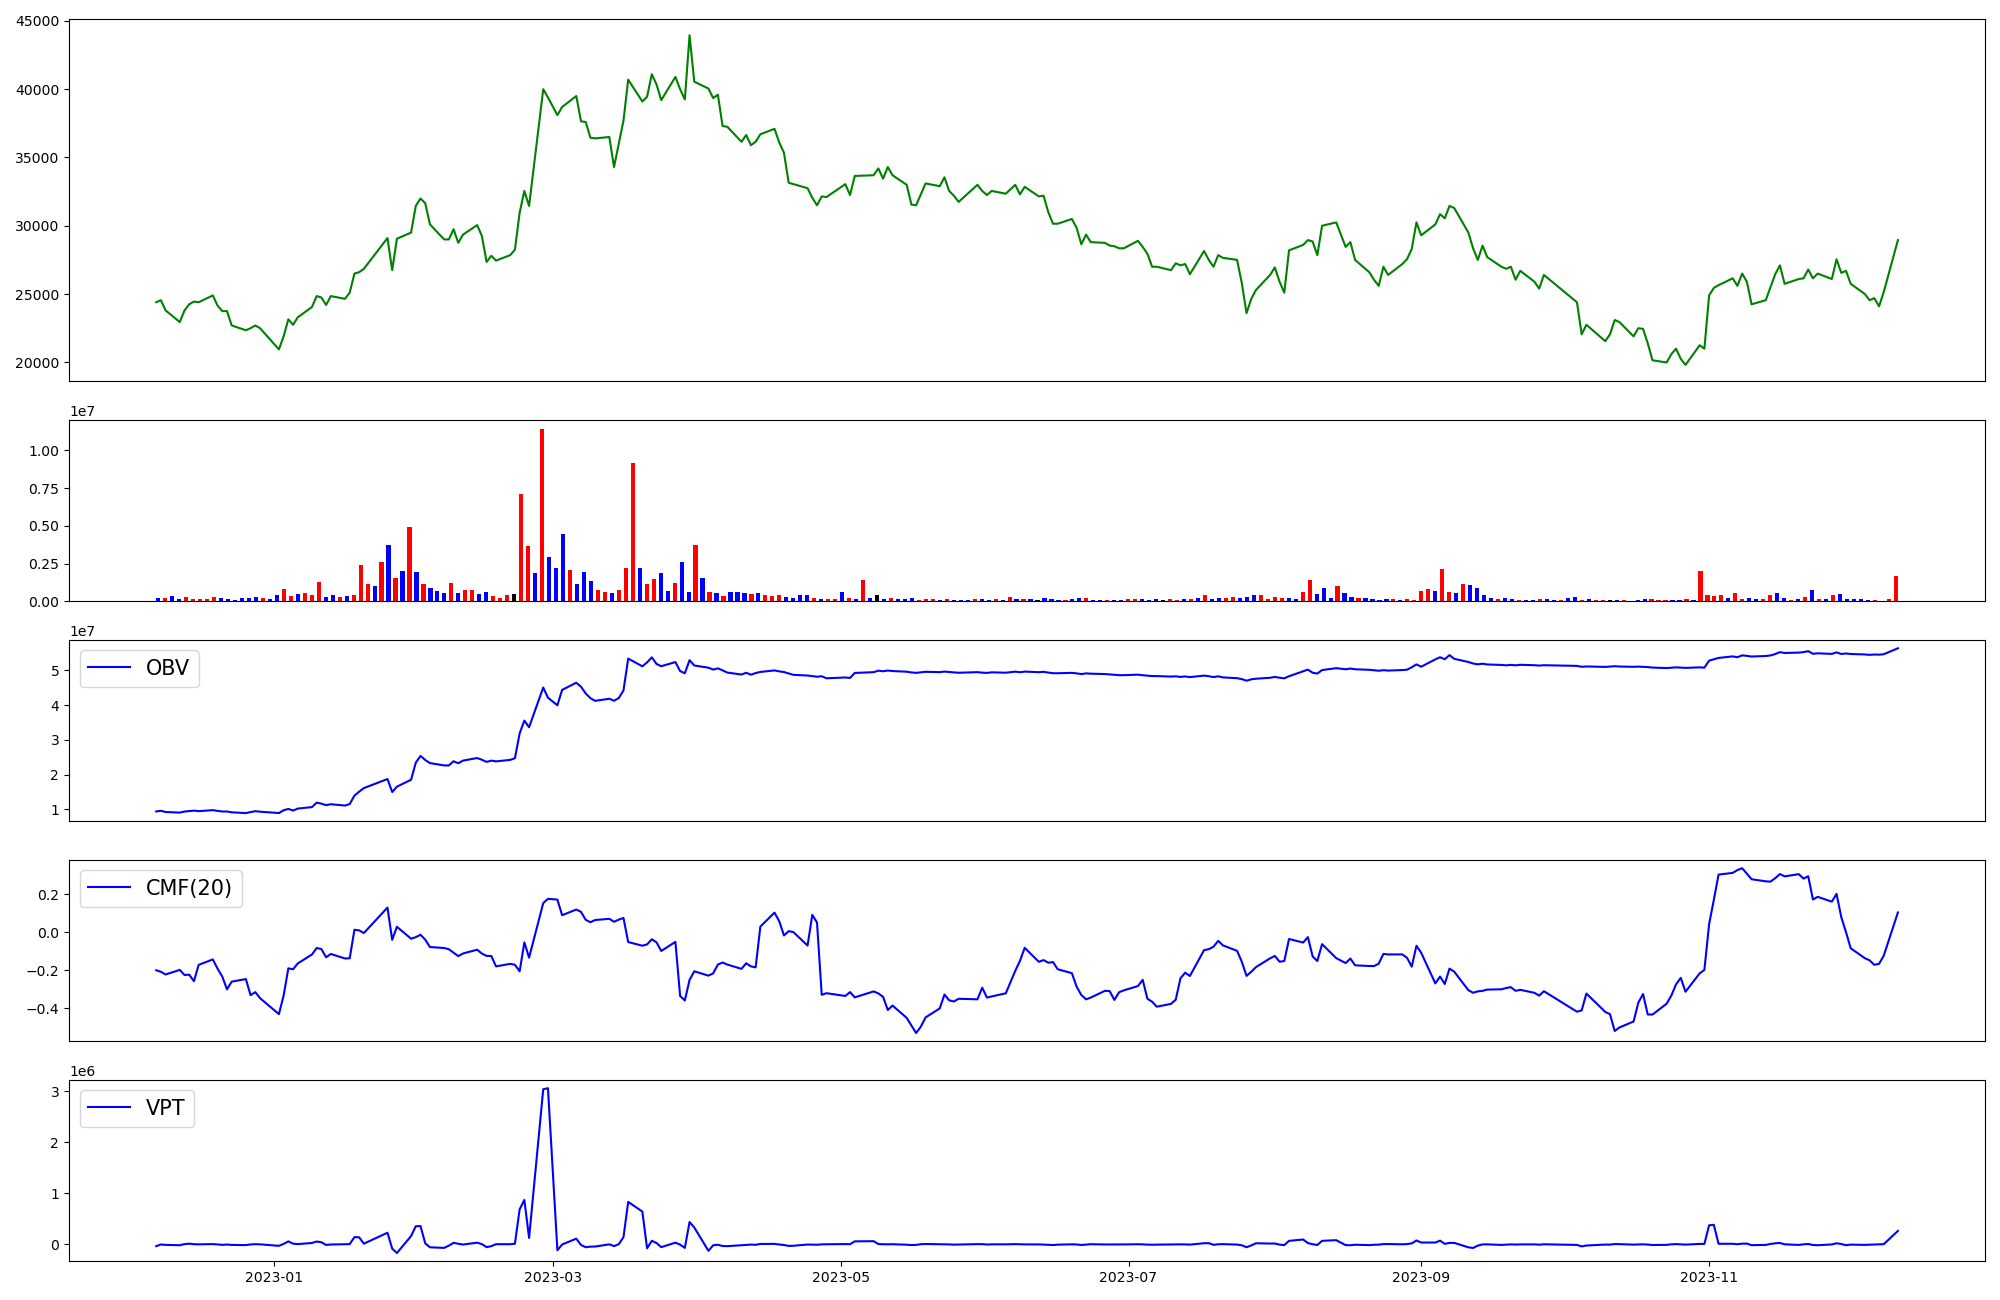Click the -0.4 tick on CMF axis
This screenshot has width=2000, height=1300.
44,1009
